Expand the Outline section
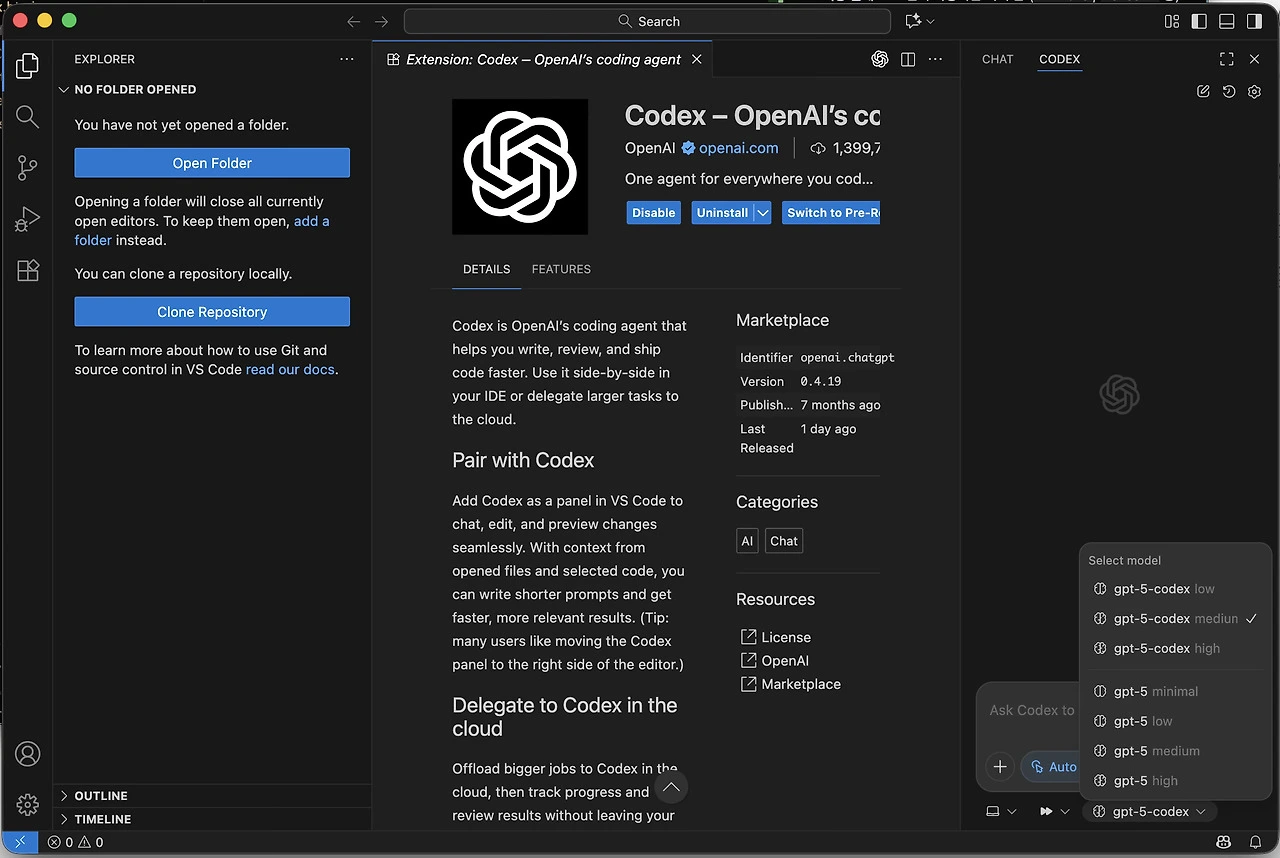1280x858 pixels. [213, 796]
